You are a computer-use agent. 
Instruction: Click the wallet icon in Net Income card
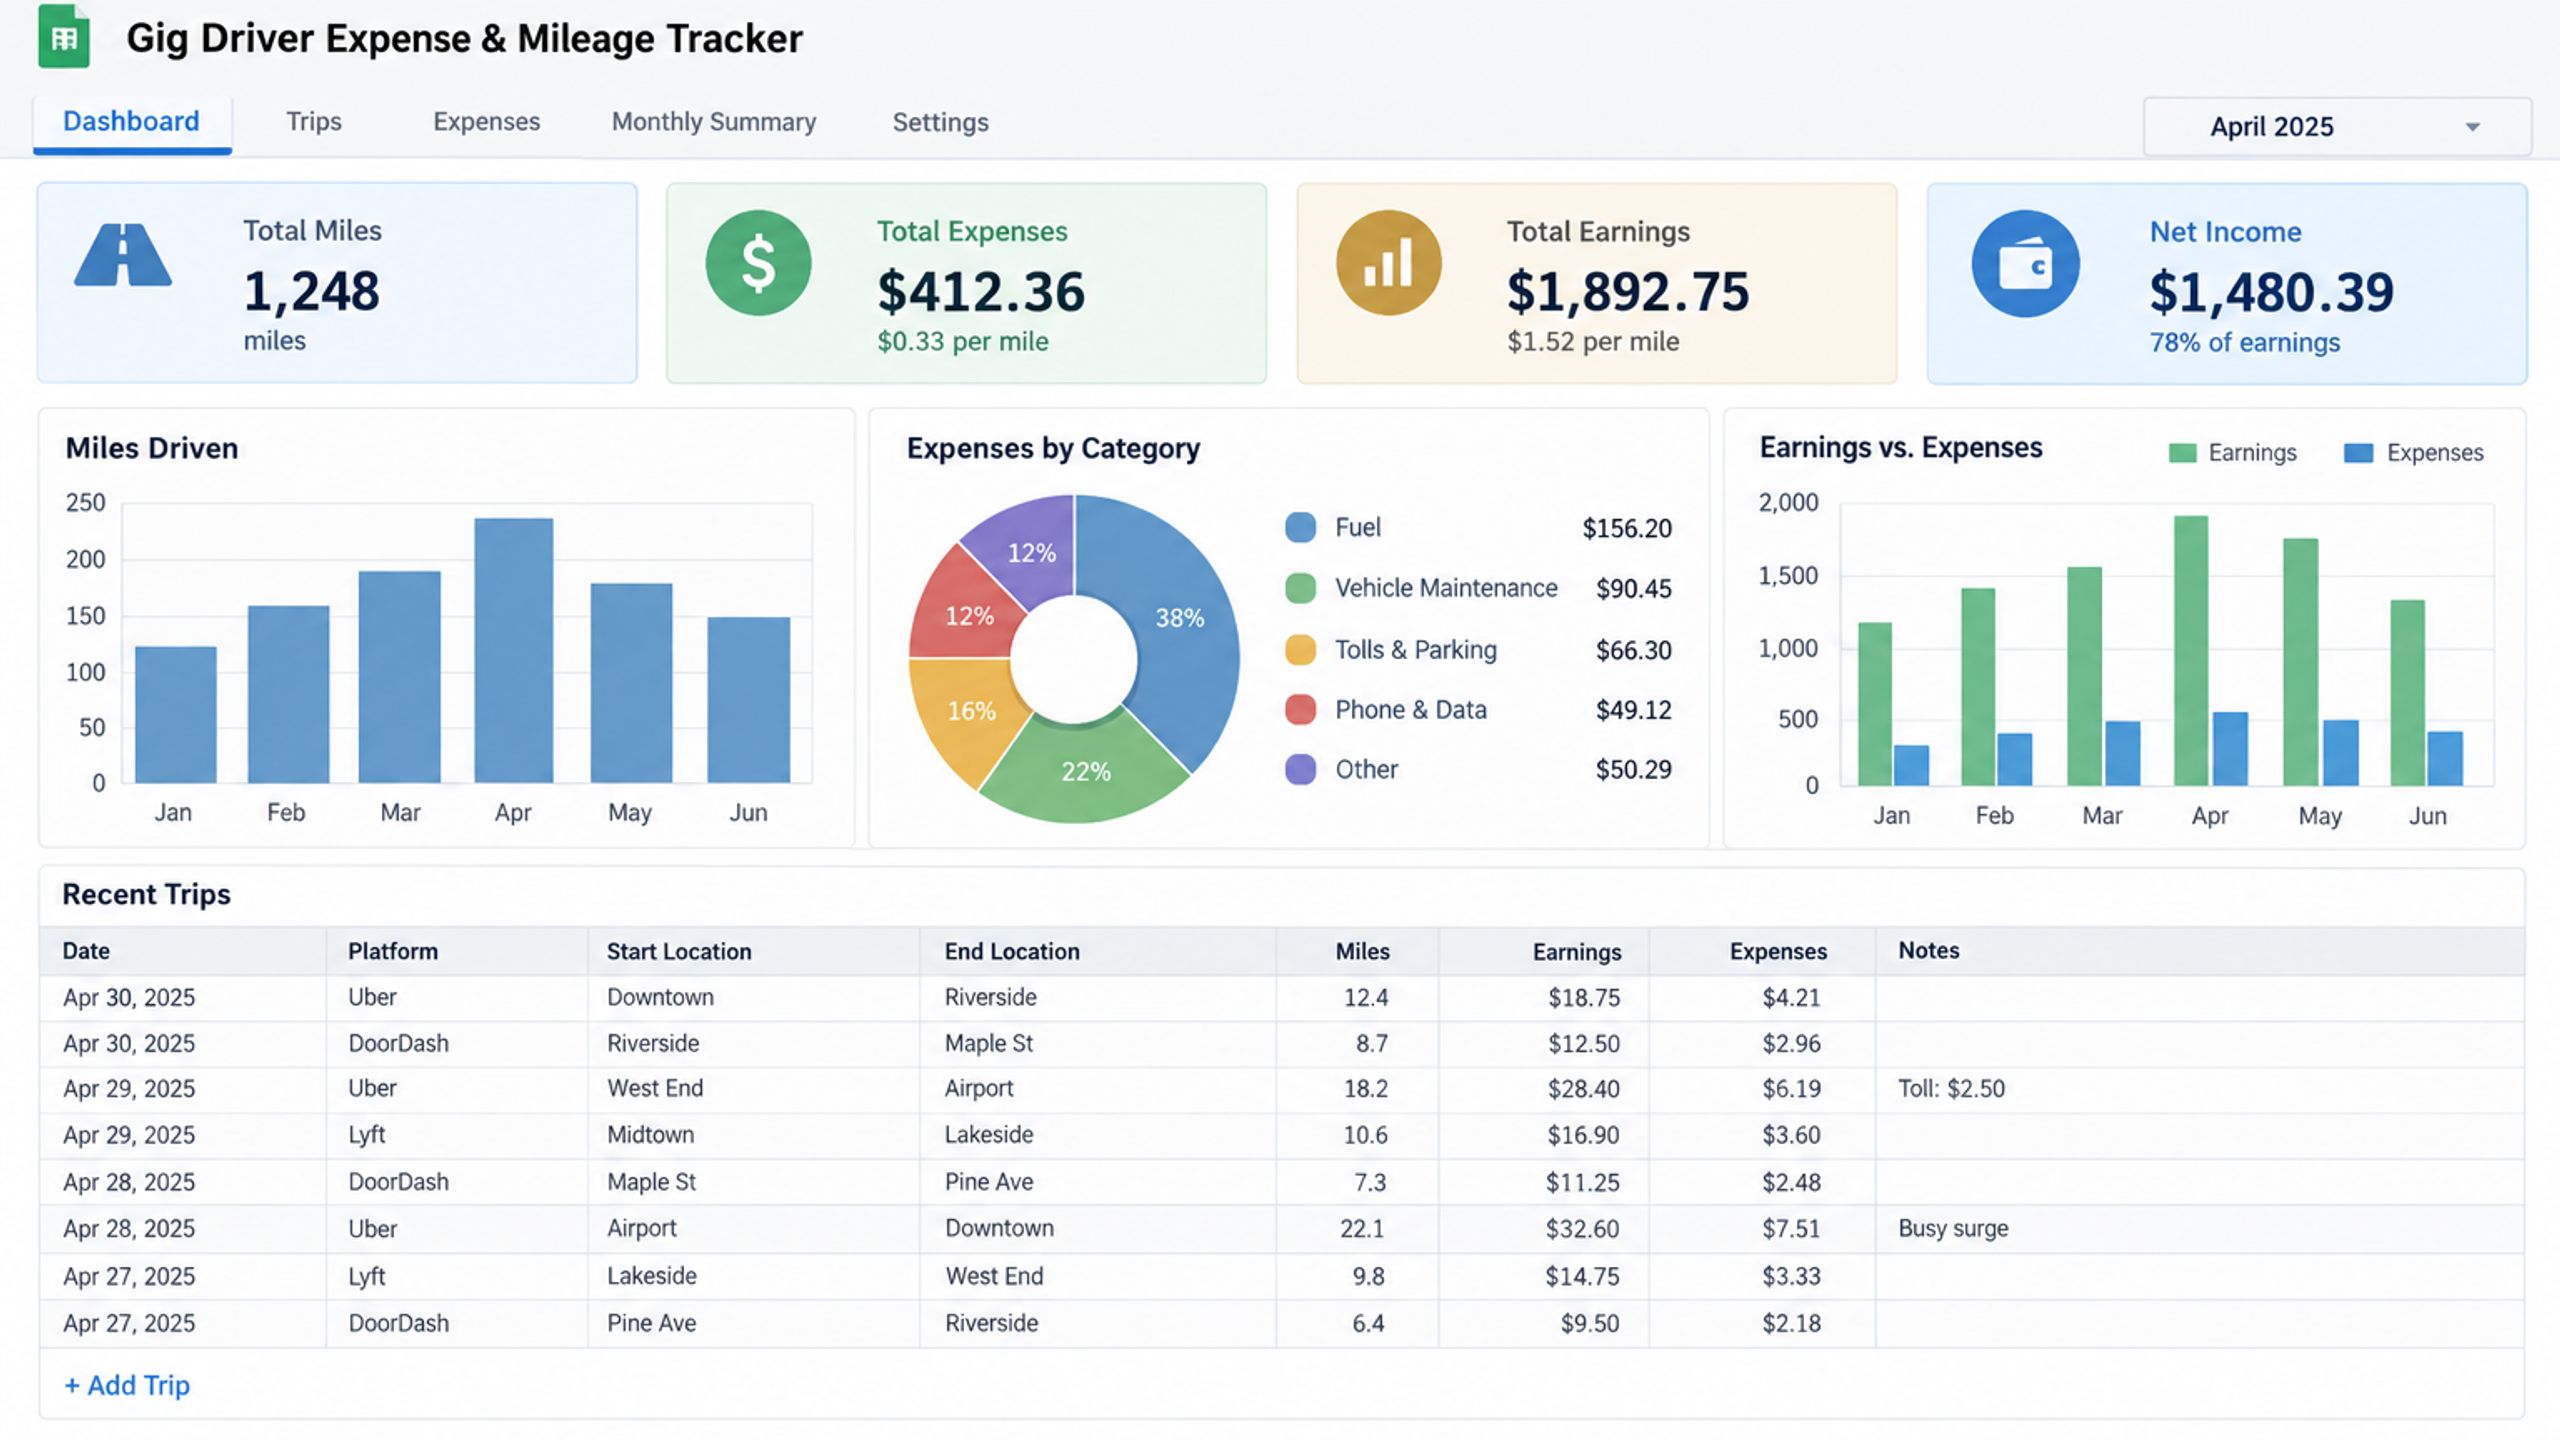point(2025,264)
